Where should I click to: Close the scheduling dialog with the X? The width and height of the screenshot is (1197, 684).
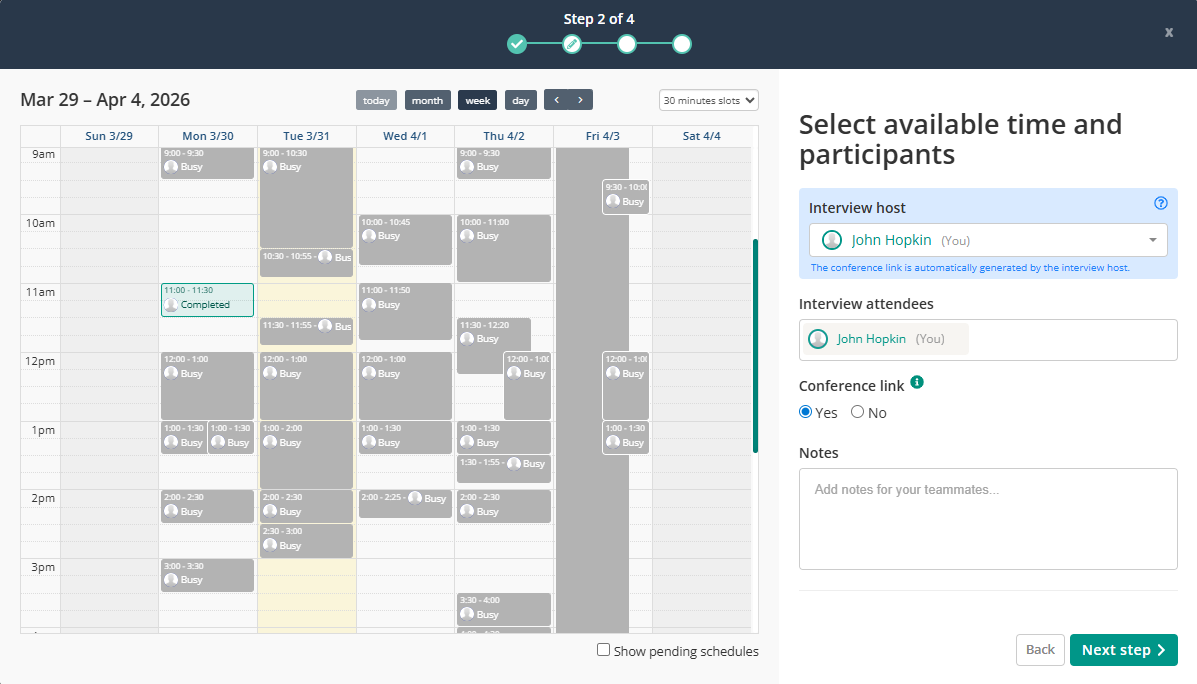tap(1168, 32)
